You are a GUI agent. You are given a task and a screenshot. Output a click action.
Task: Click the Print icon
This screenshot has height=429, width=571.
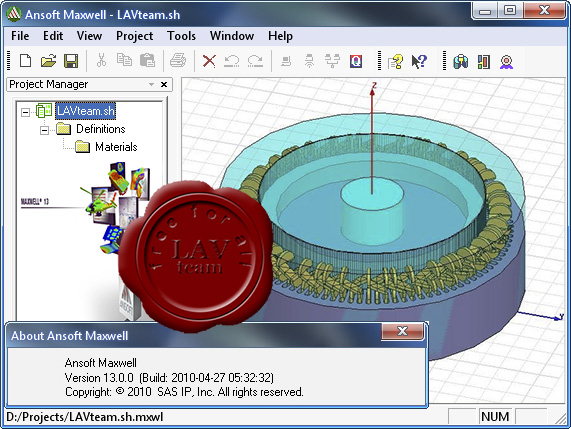[x=178, y=61]
